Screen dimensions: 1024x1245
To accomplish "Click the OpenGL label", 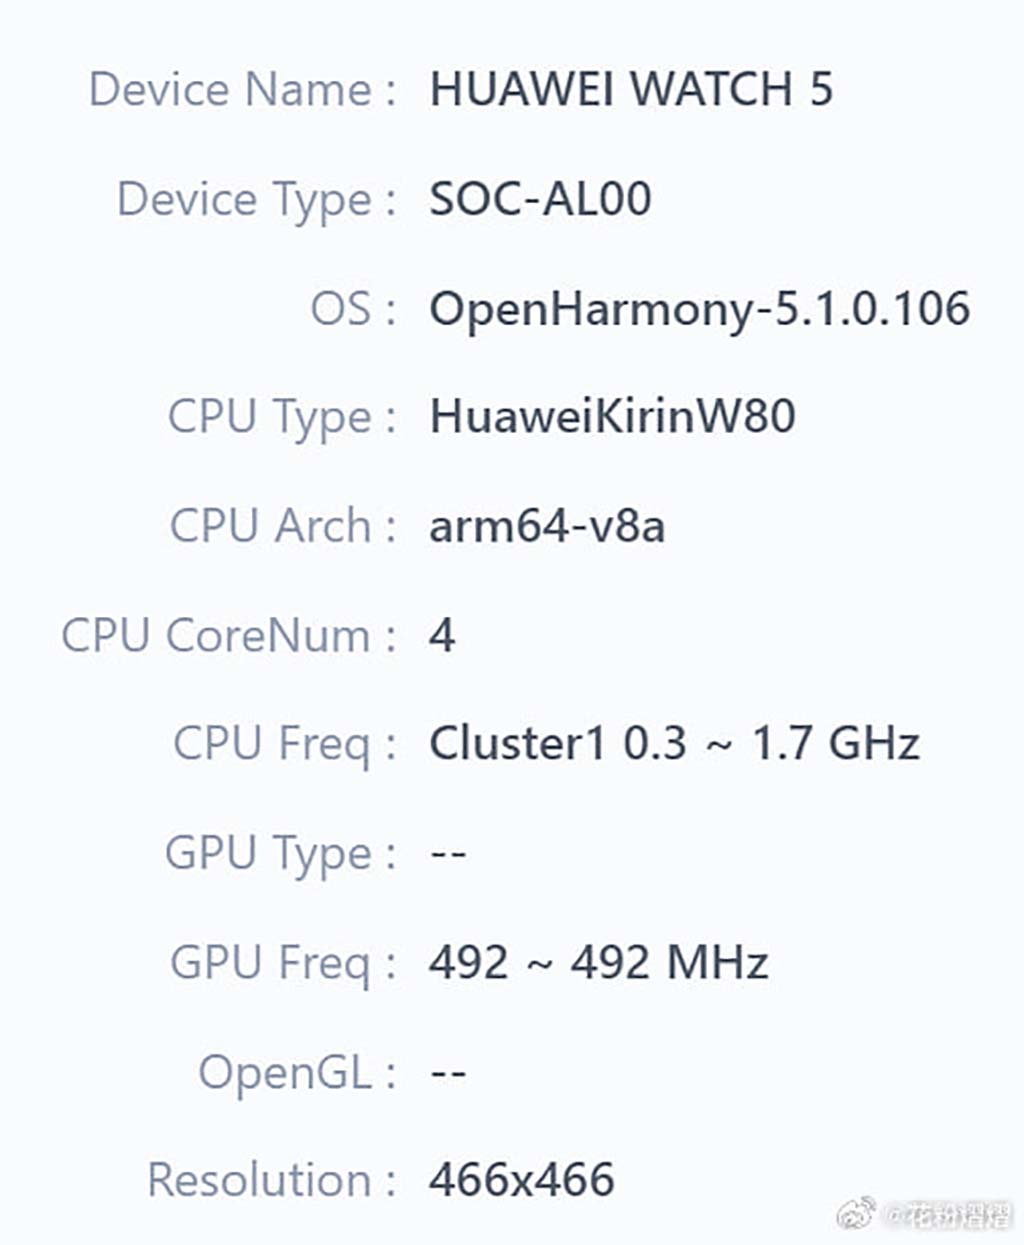I will 285,1072.
